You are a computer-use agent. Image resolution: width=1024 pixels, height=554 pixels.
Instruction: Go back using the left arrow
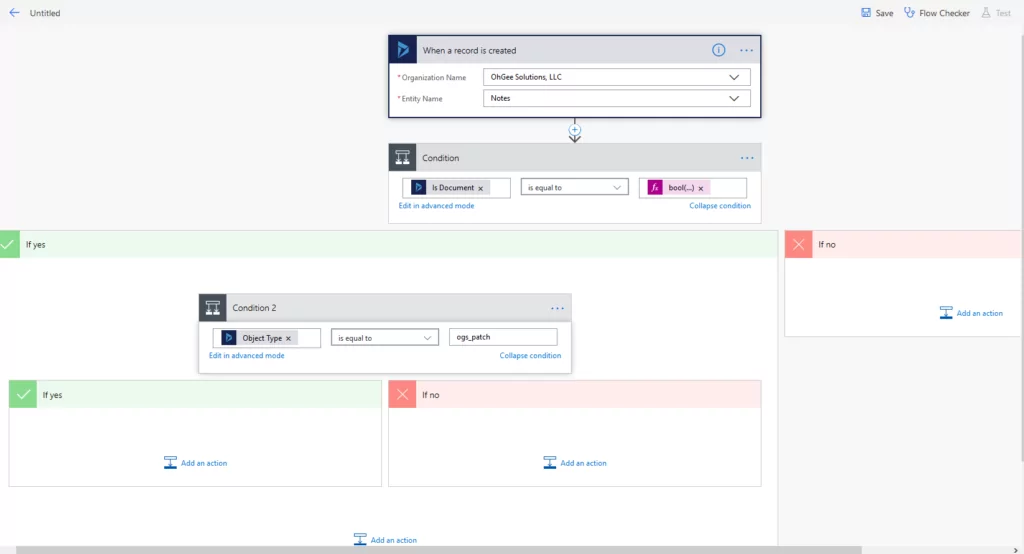[x=14, y=12]
